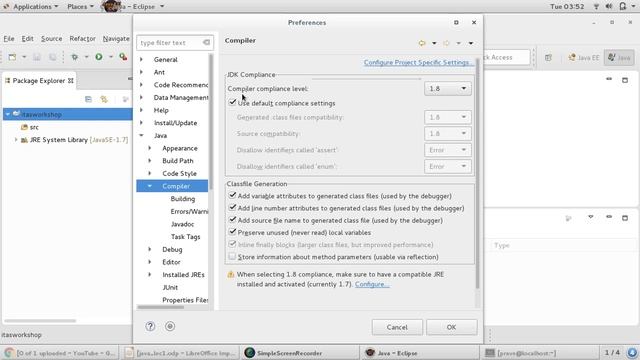Click the Run Last Tool icon in toolbar
The height and width of the screenshot is (360, 640).
[x=123, y=57]
